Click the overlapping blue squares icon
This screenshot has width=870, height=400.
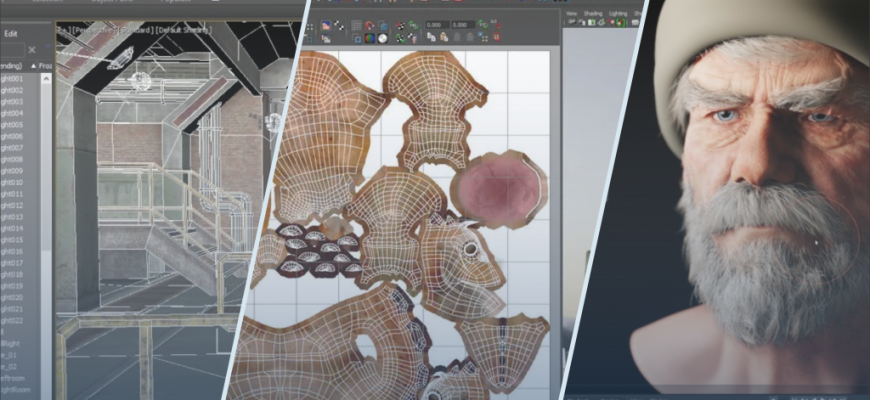[383, 25]
